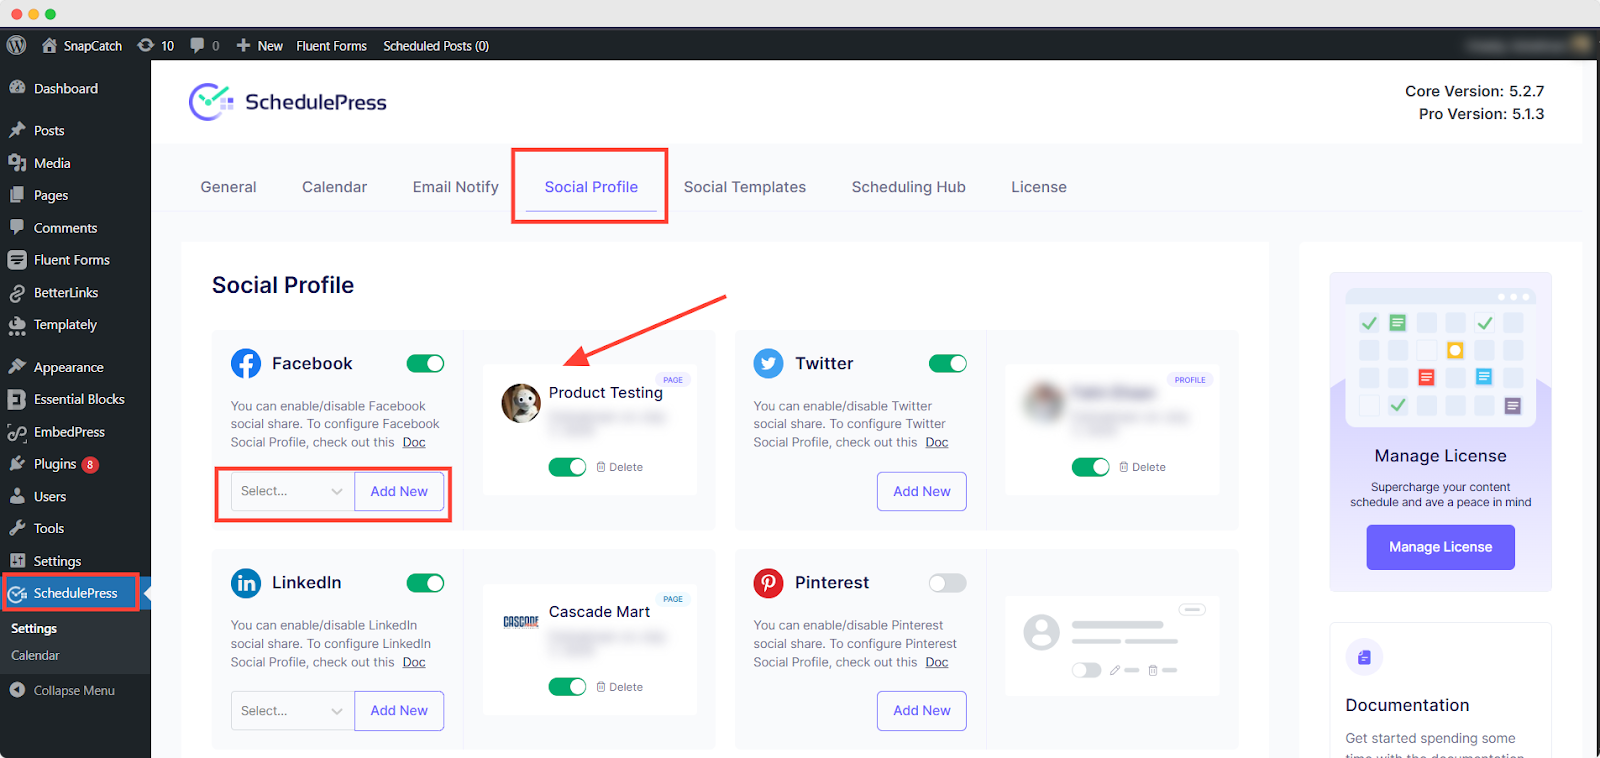1600x758 pixels.
Task: Open the LinkedIn Select dropdown
Action: pos(292,711)
